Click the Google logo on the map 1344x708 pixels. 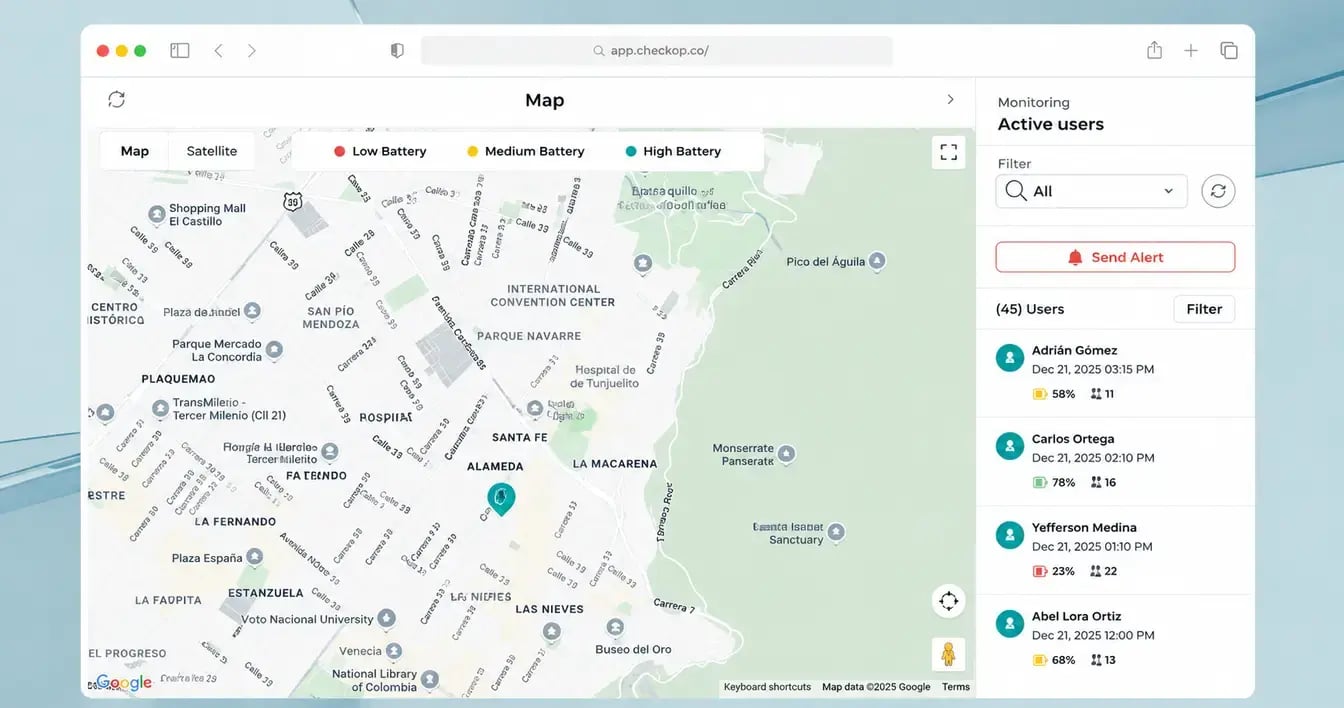click(x=124, y=683)
